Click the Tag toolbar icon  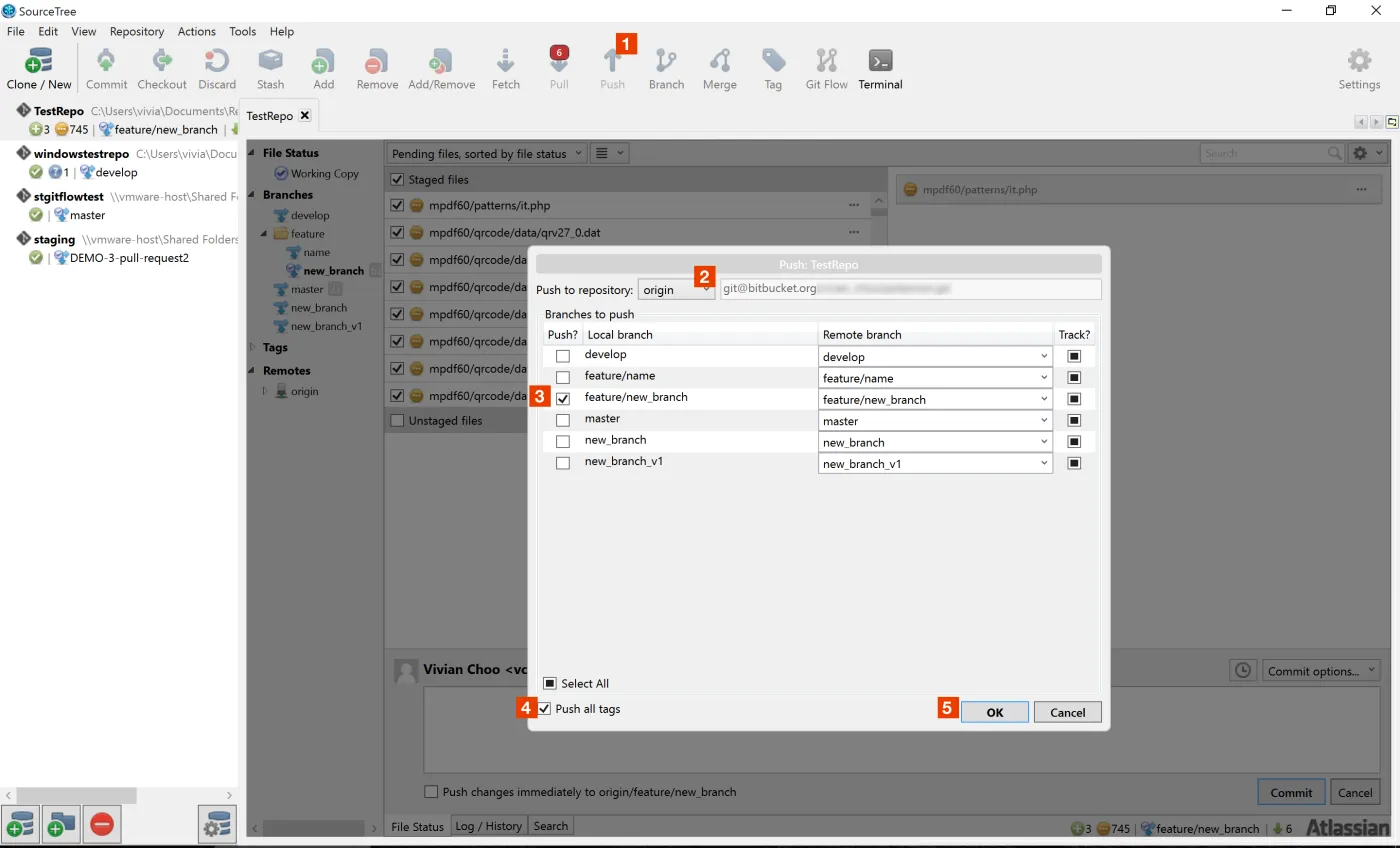click(773, 68)
